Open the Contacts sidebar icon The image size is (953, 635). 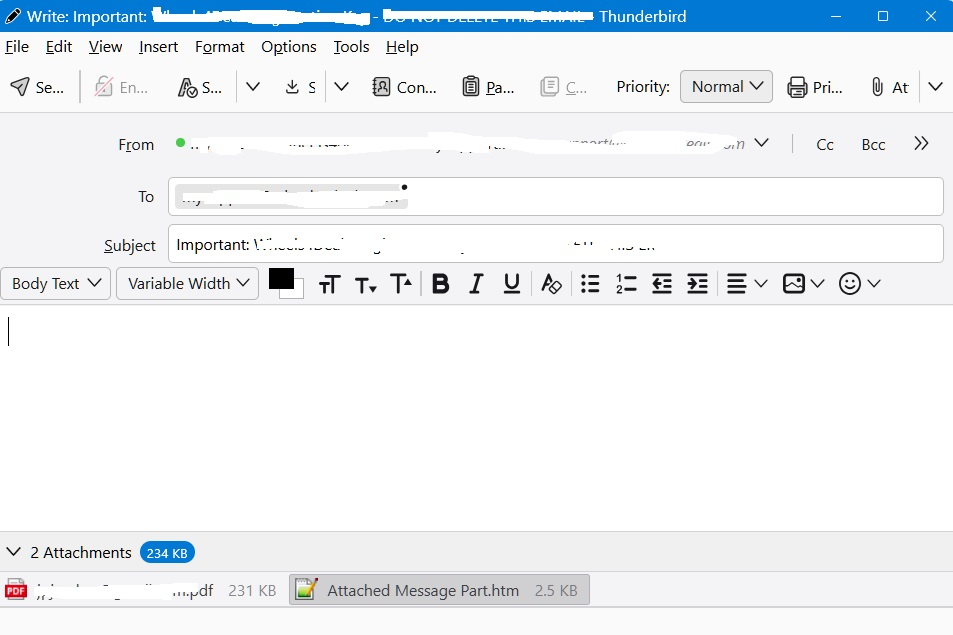pyautogui.click(x=381, y=87)
